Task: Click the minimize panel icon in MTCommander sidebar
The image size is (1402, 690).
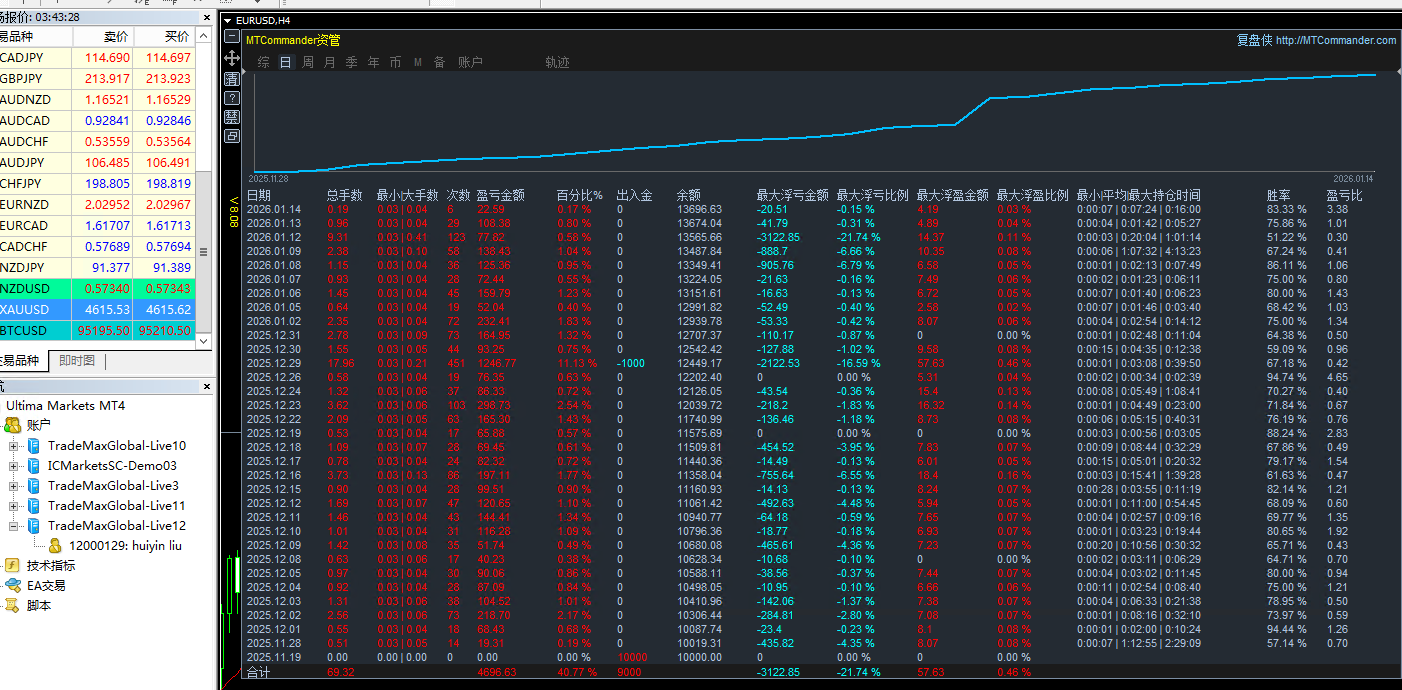Action: click(x=232, y=38)
